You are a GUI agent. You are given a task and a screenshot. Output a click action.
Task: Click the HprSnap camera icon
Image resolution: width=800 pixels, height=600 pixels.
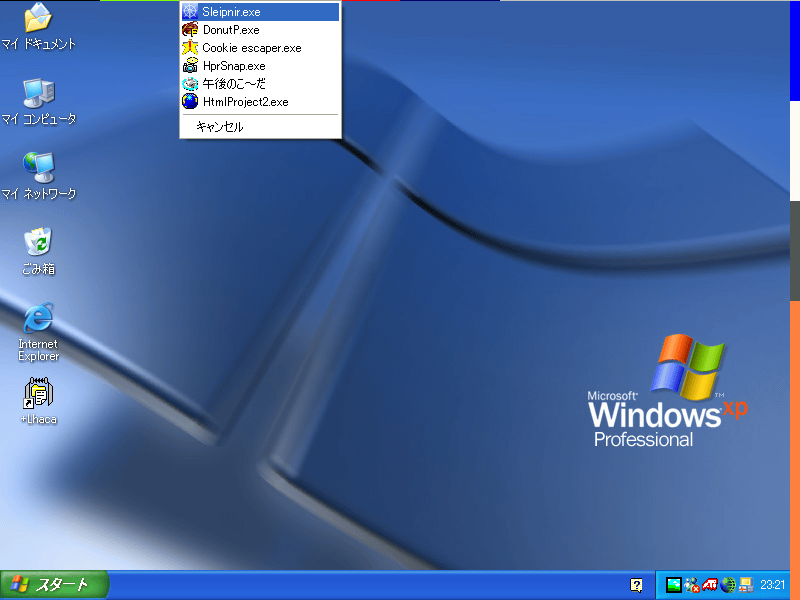coord(190,65)
